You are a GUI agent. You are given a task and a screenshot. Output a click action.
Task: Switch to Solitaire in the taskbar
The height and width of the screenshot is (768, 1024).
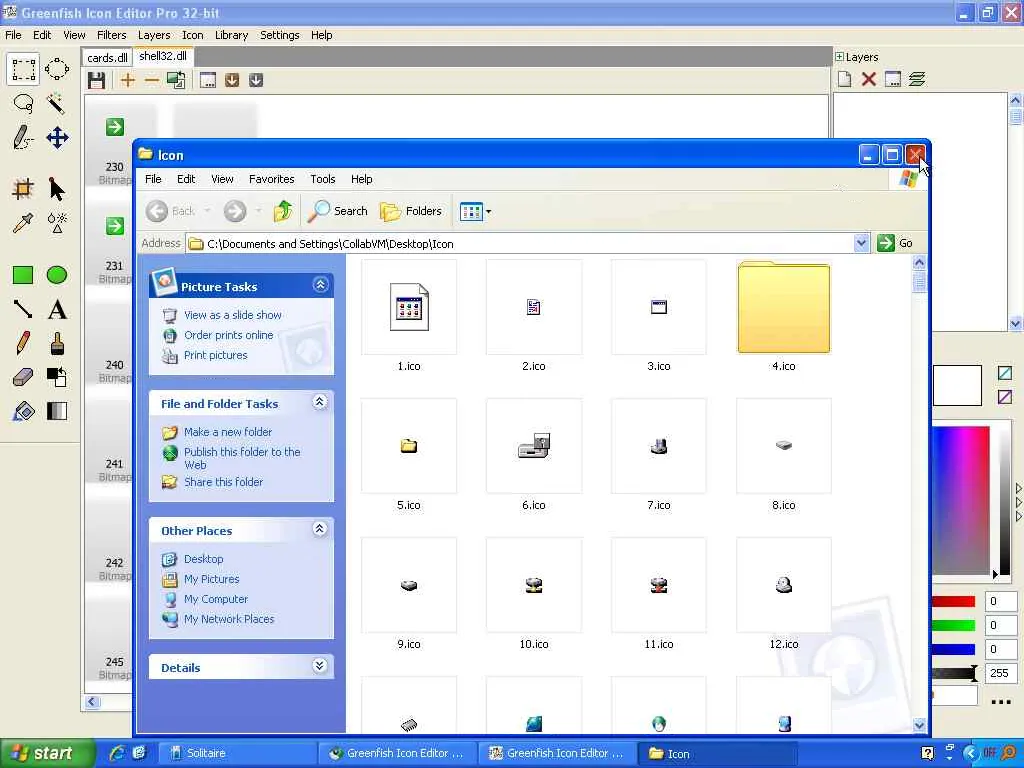pos(238,753)
